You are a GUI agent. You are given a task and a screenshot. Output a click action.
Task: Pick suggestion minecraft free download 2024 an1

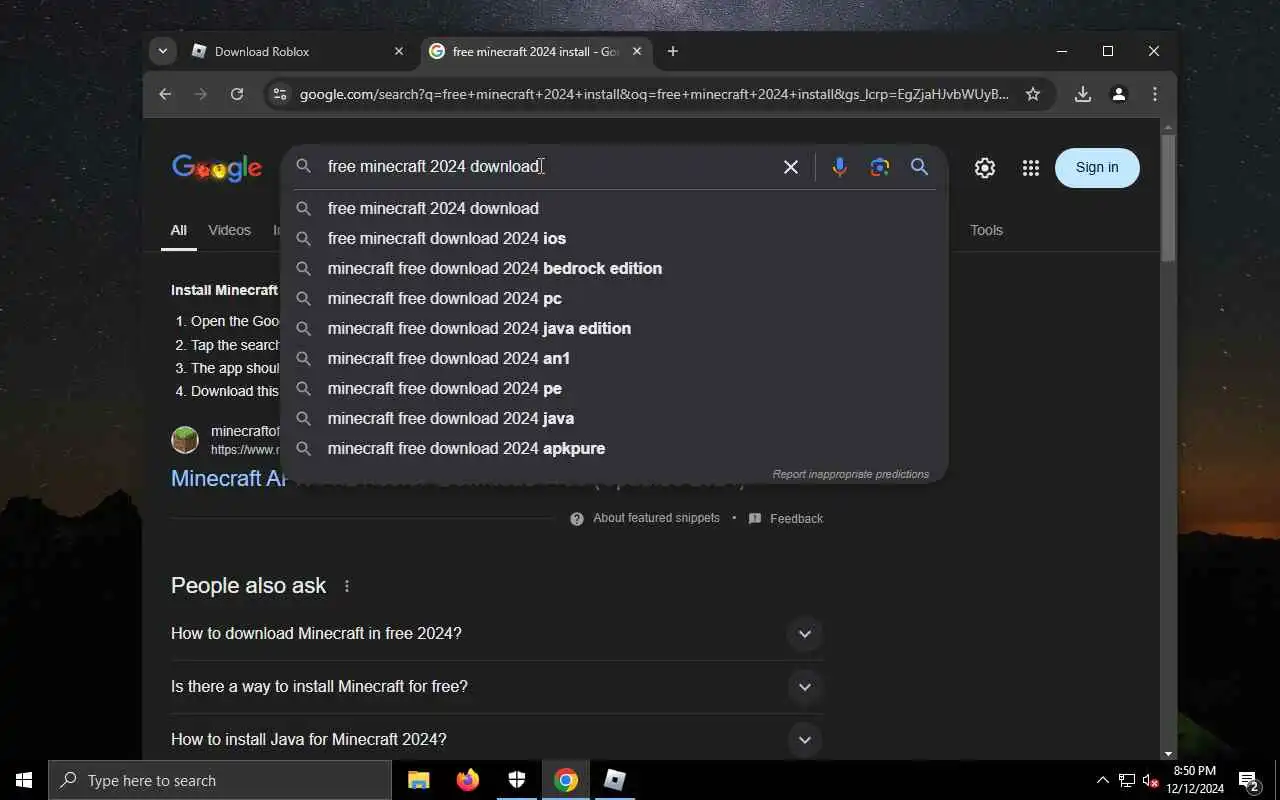(x=614, y=358)
